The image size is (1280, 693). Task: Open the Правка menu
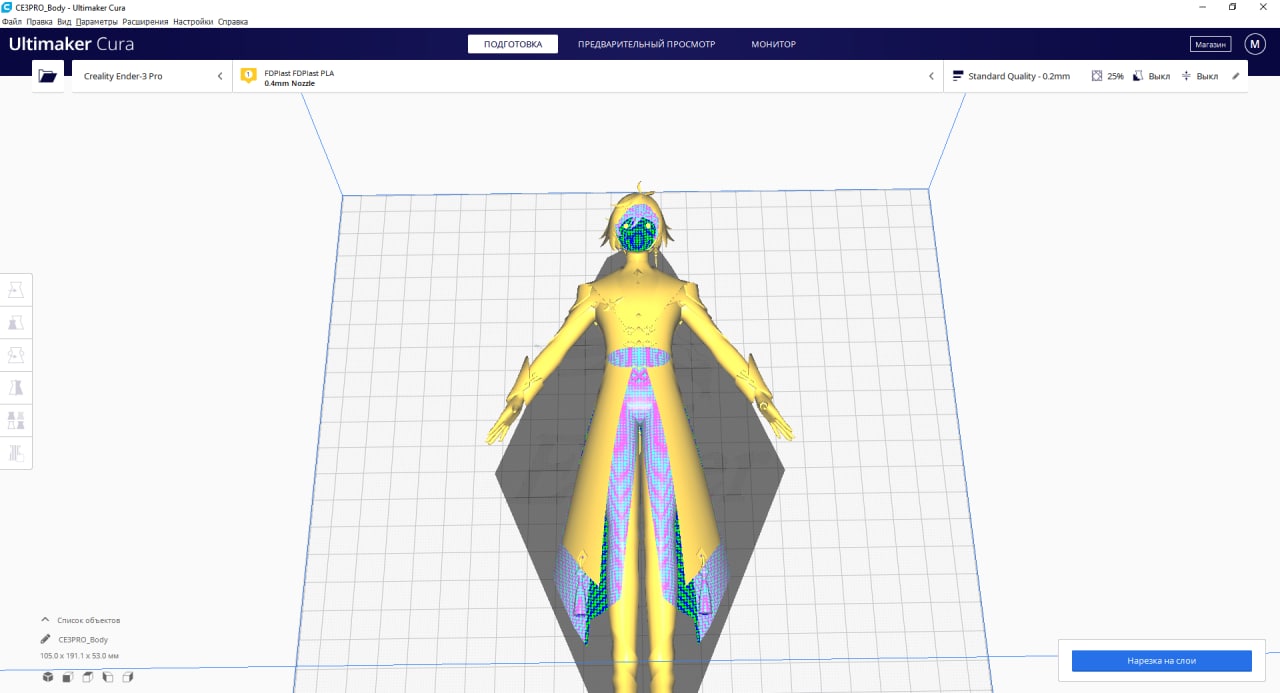[x=40, y=21]
